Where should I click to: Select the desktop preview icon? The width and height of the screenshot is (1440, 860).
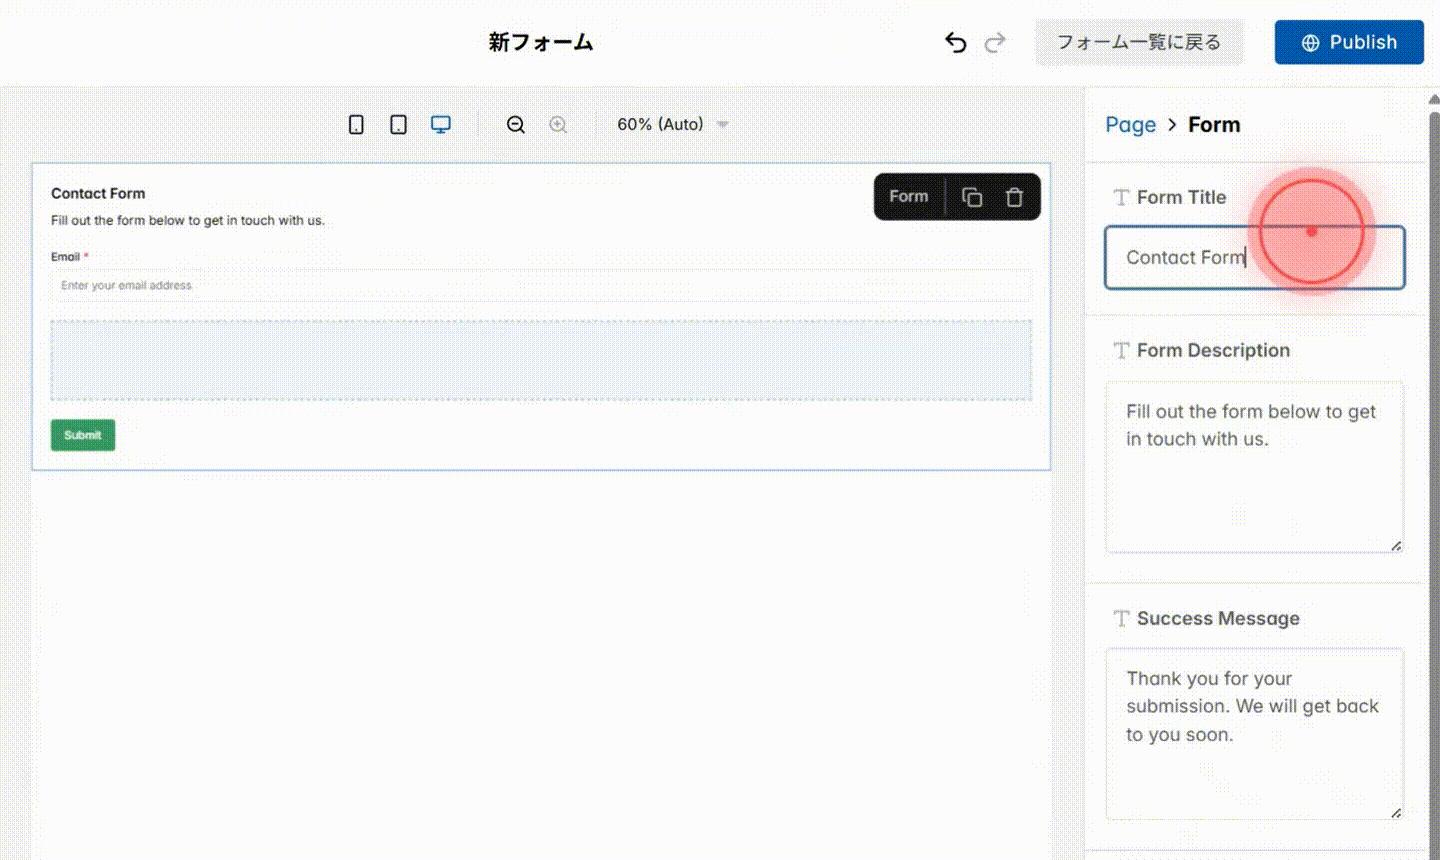click(x=440, y=124)
